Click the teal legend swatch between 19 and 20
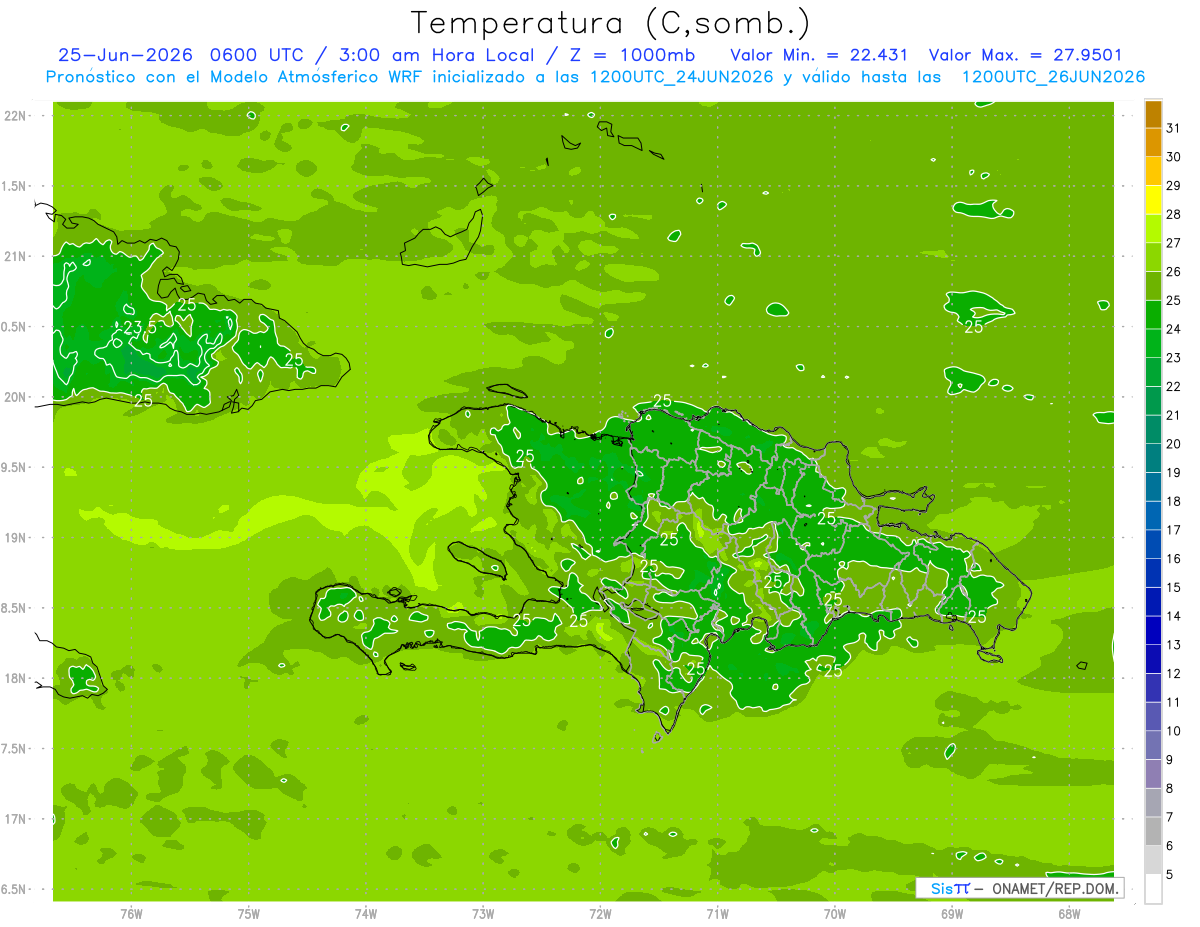Screen dimensions: 1200x927 [x=1153, y=458]
